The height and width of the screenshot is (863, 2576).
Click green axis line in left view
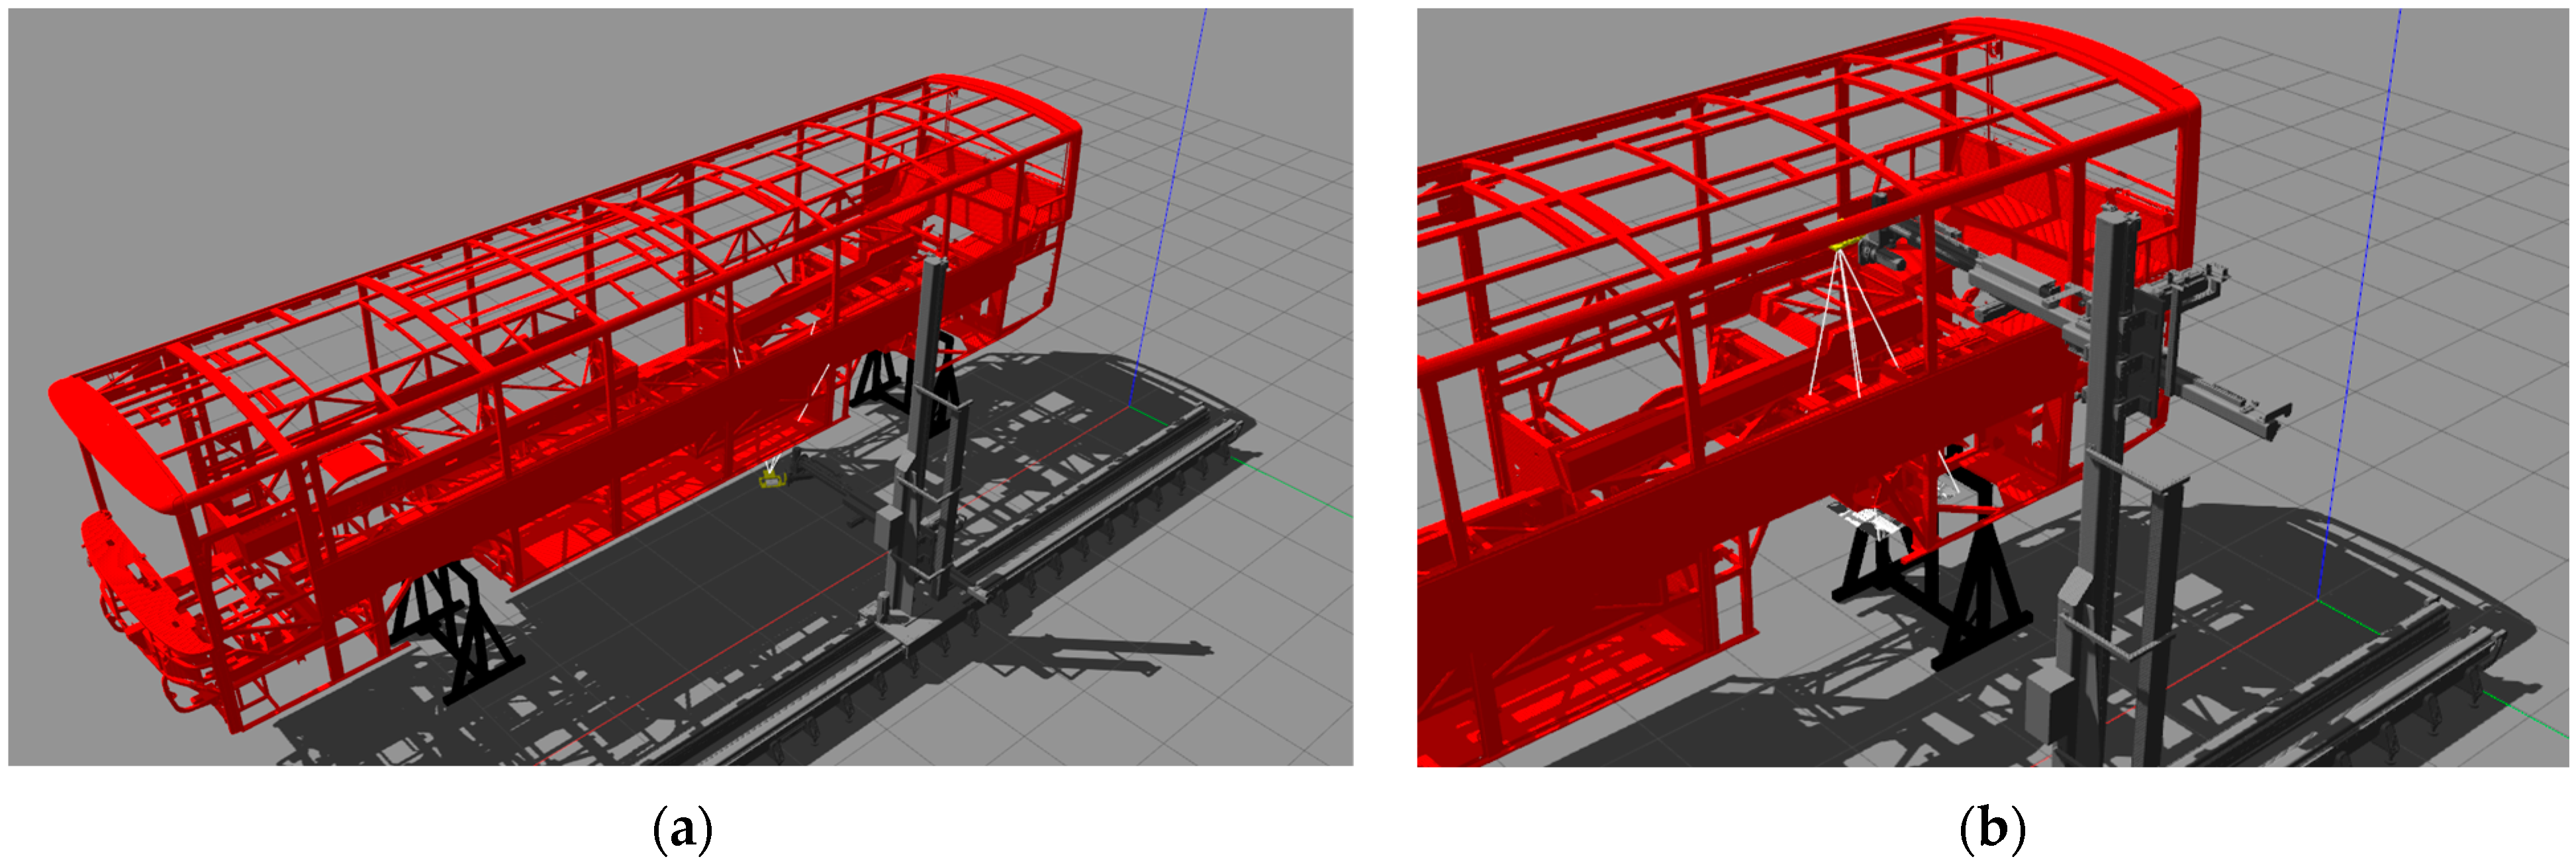(1290, 486)
